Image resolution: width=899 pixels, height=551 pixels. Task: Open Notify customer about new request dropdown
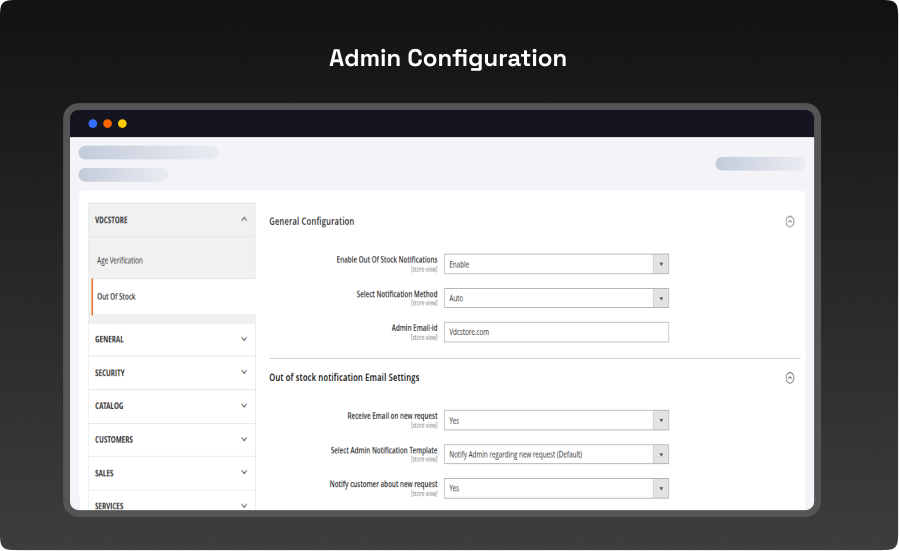point(556,488)
